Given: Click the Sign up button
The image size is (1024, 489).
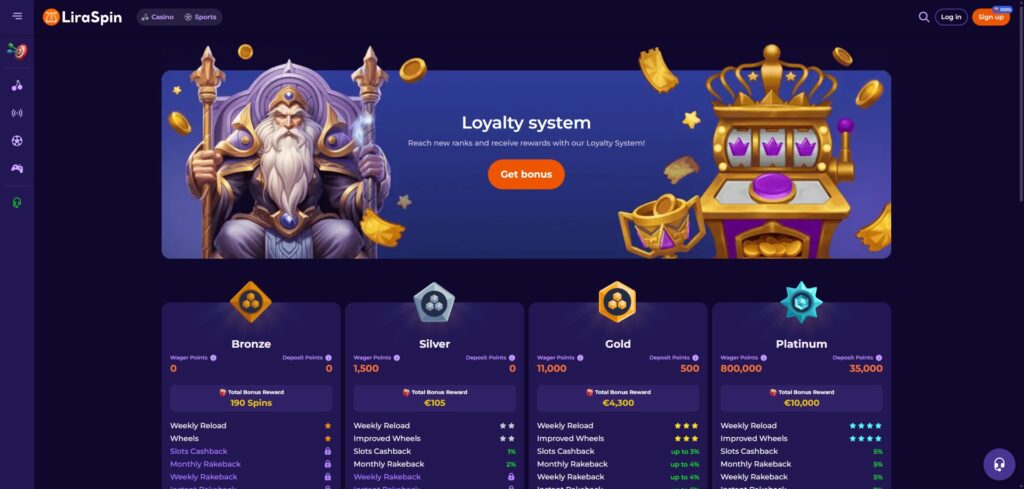Looking at the screenshot, I should (991, 17).
